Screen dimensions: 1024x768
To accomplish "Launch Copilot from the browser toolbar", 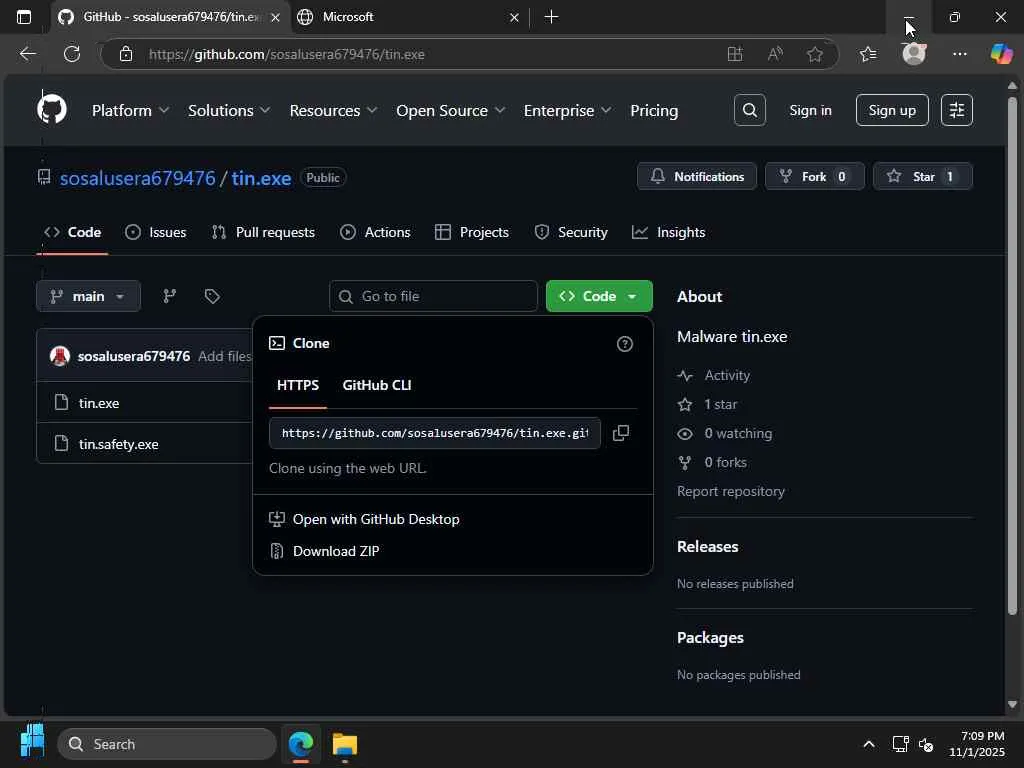I will (1001, 54).
